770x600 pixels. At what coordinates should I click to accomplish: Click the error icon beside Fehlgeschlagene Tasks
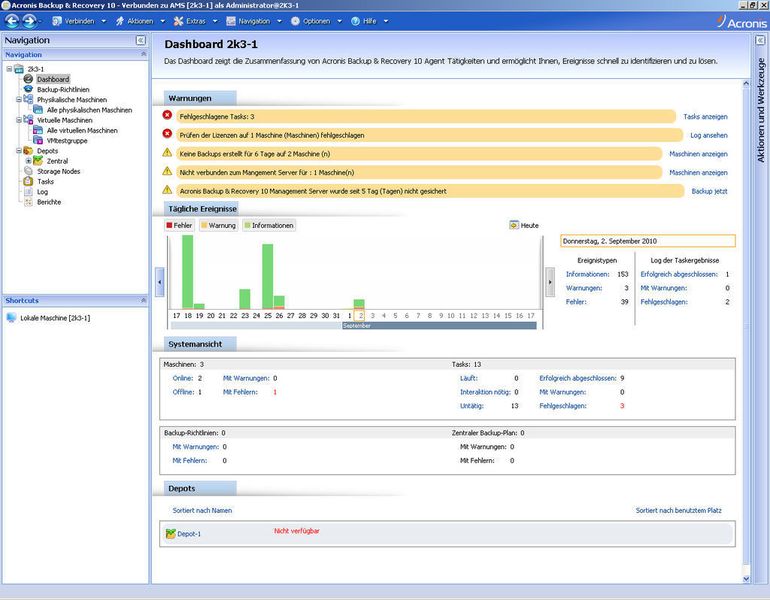[x=167, y=115]
